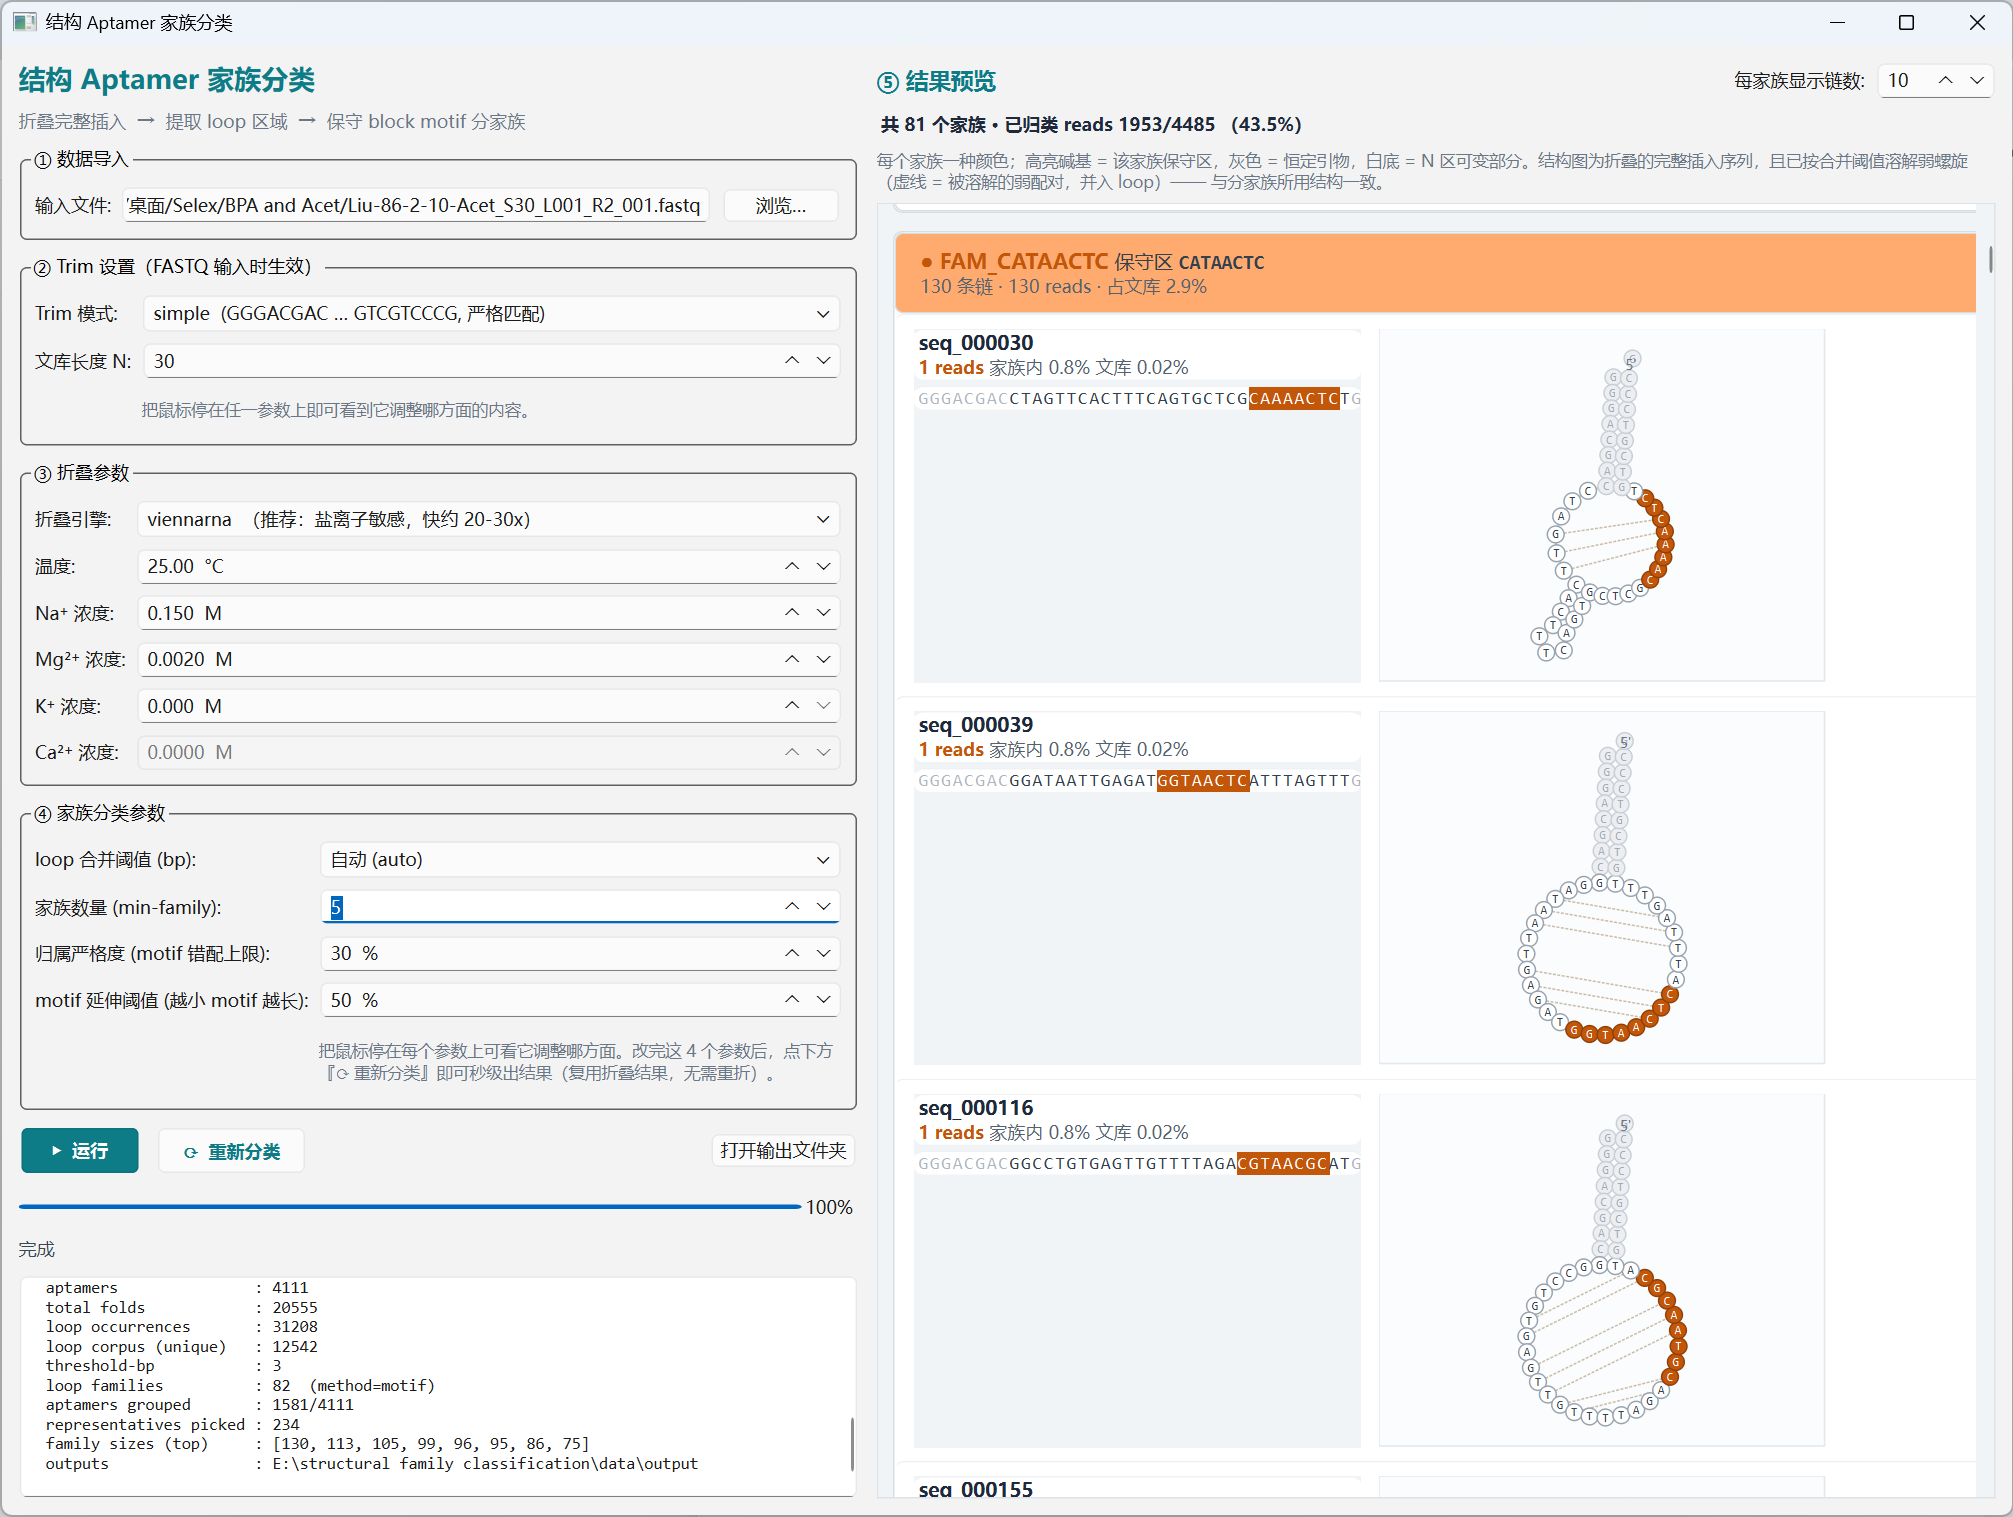
Task: Close the Aptamer classification window
Action: click(1977, 22)
